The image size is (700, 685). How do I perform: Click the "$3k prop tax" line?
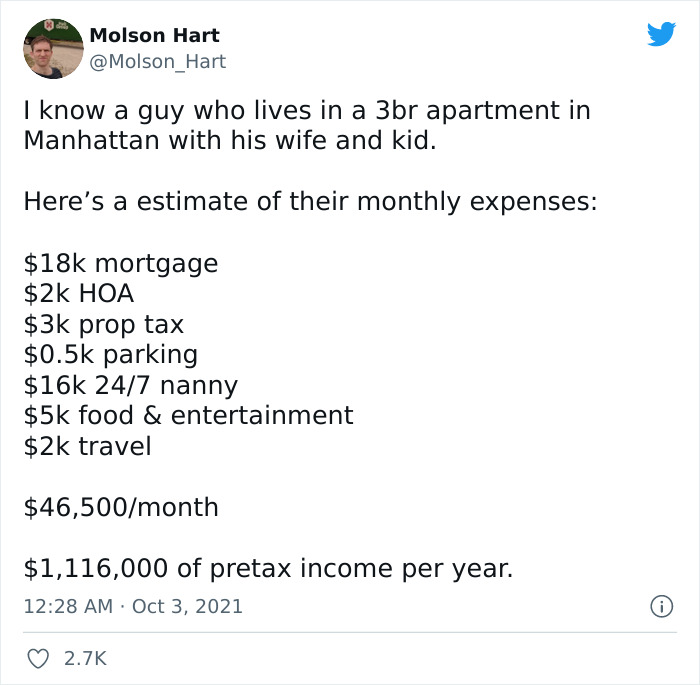click(104, 324)
